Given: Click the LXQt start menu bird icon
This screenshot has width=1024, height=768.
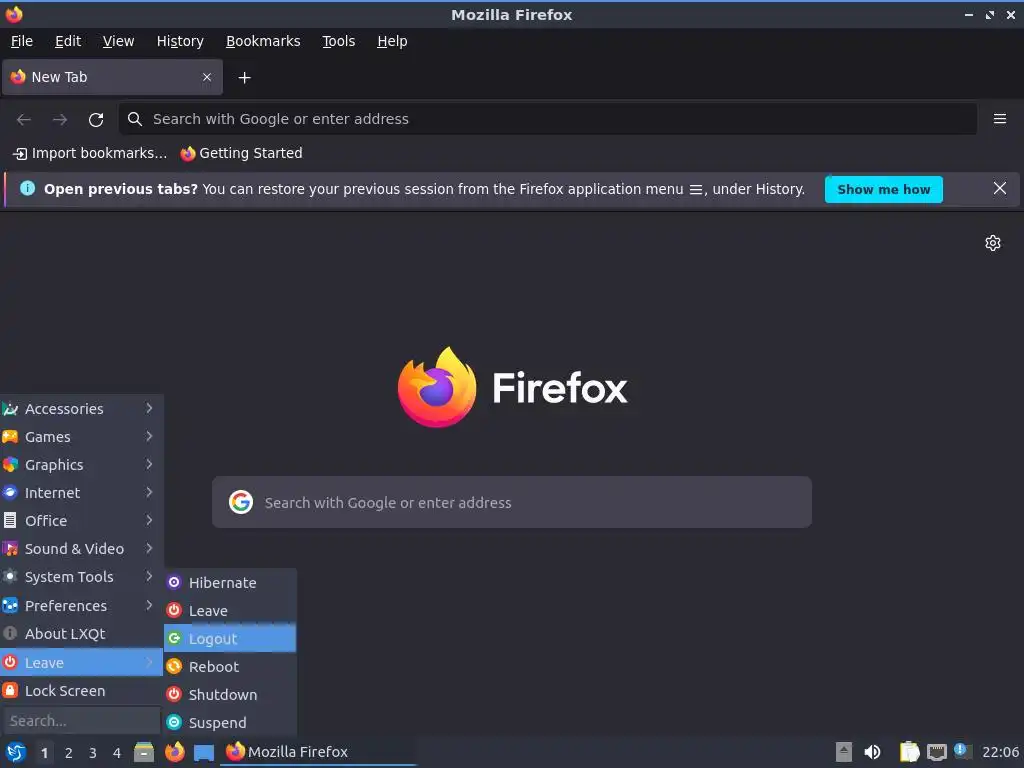Looking at the screenshot, I should [16, 752].
